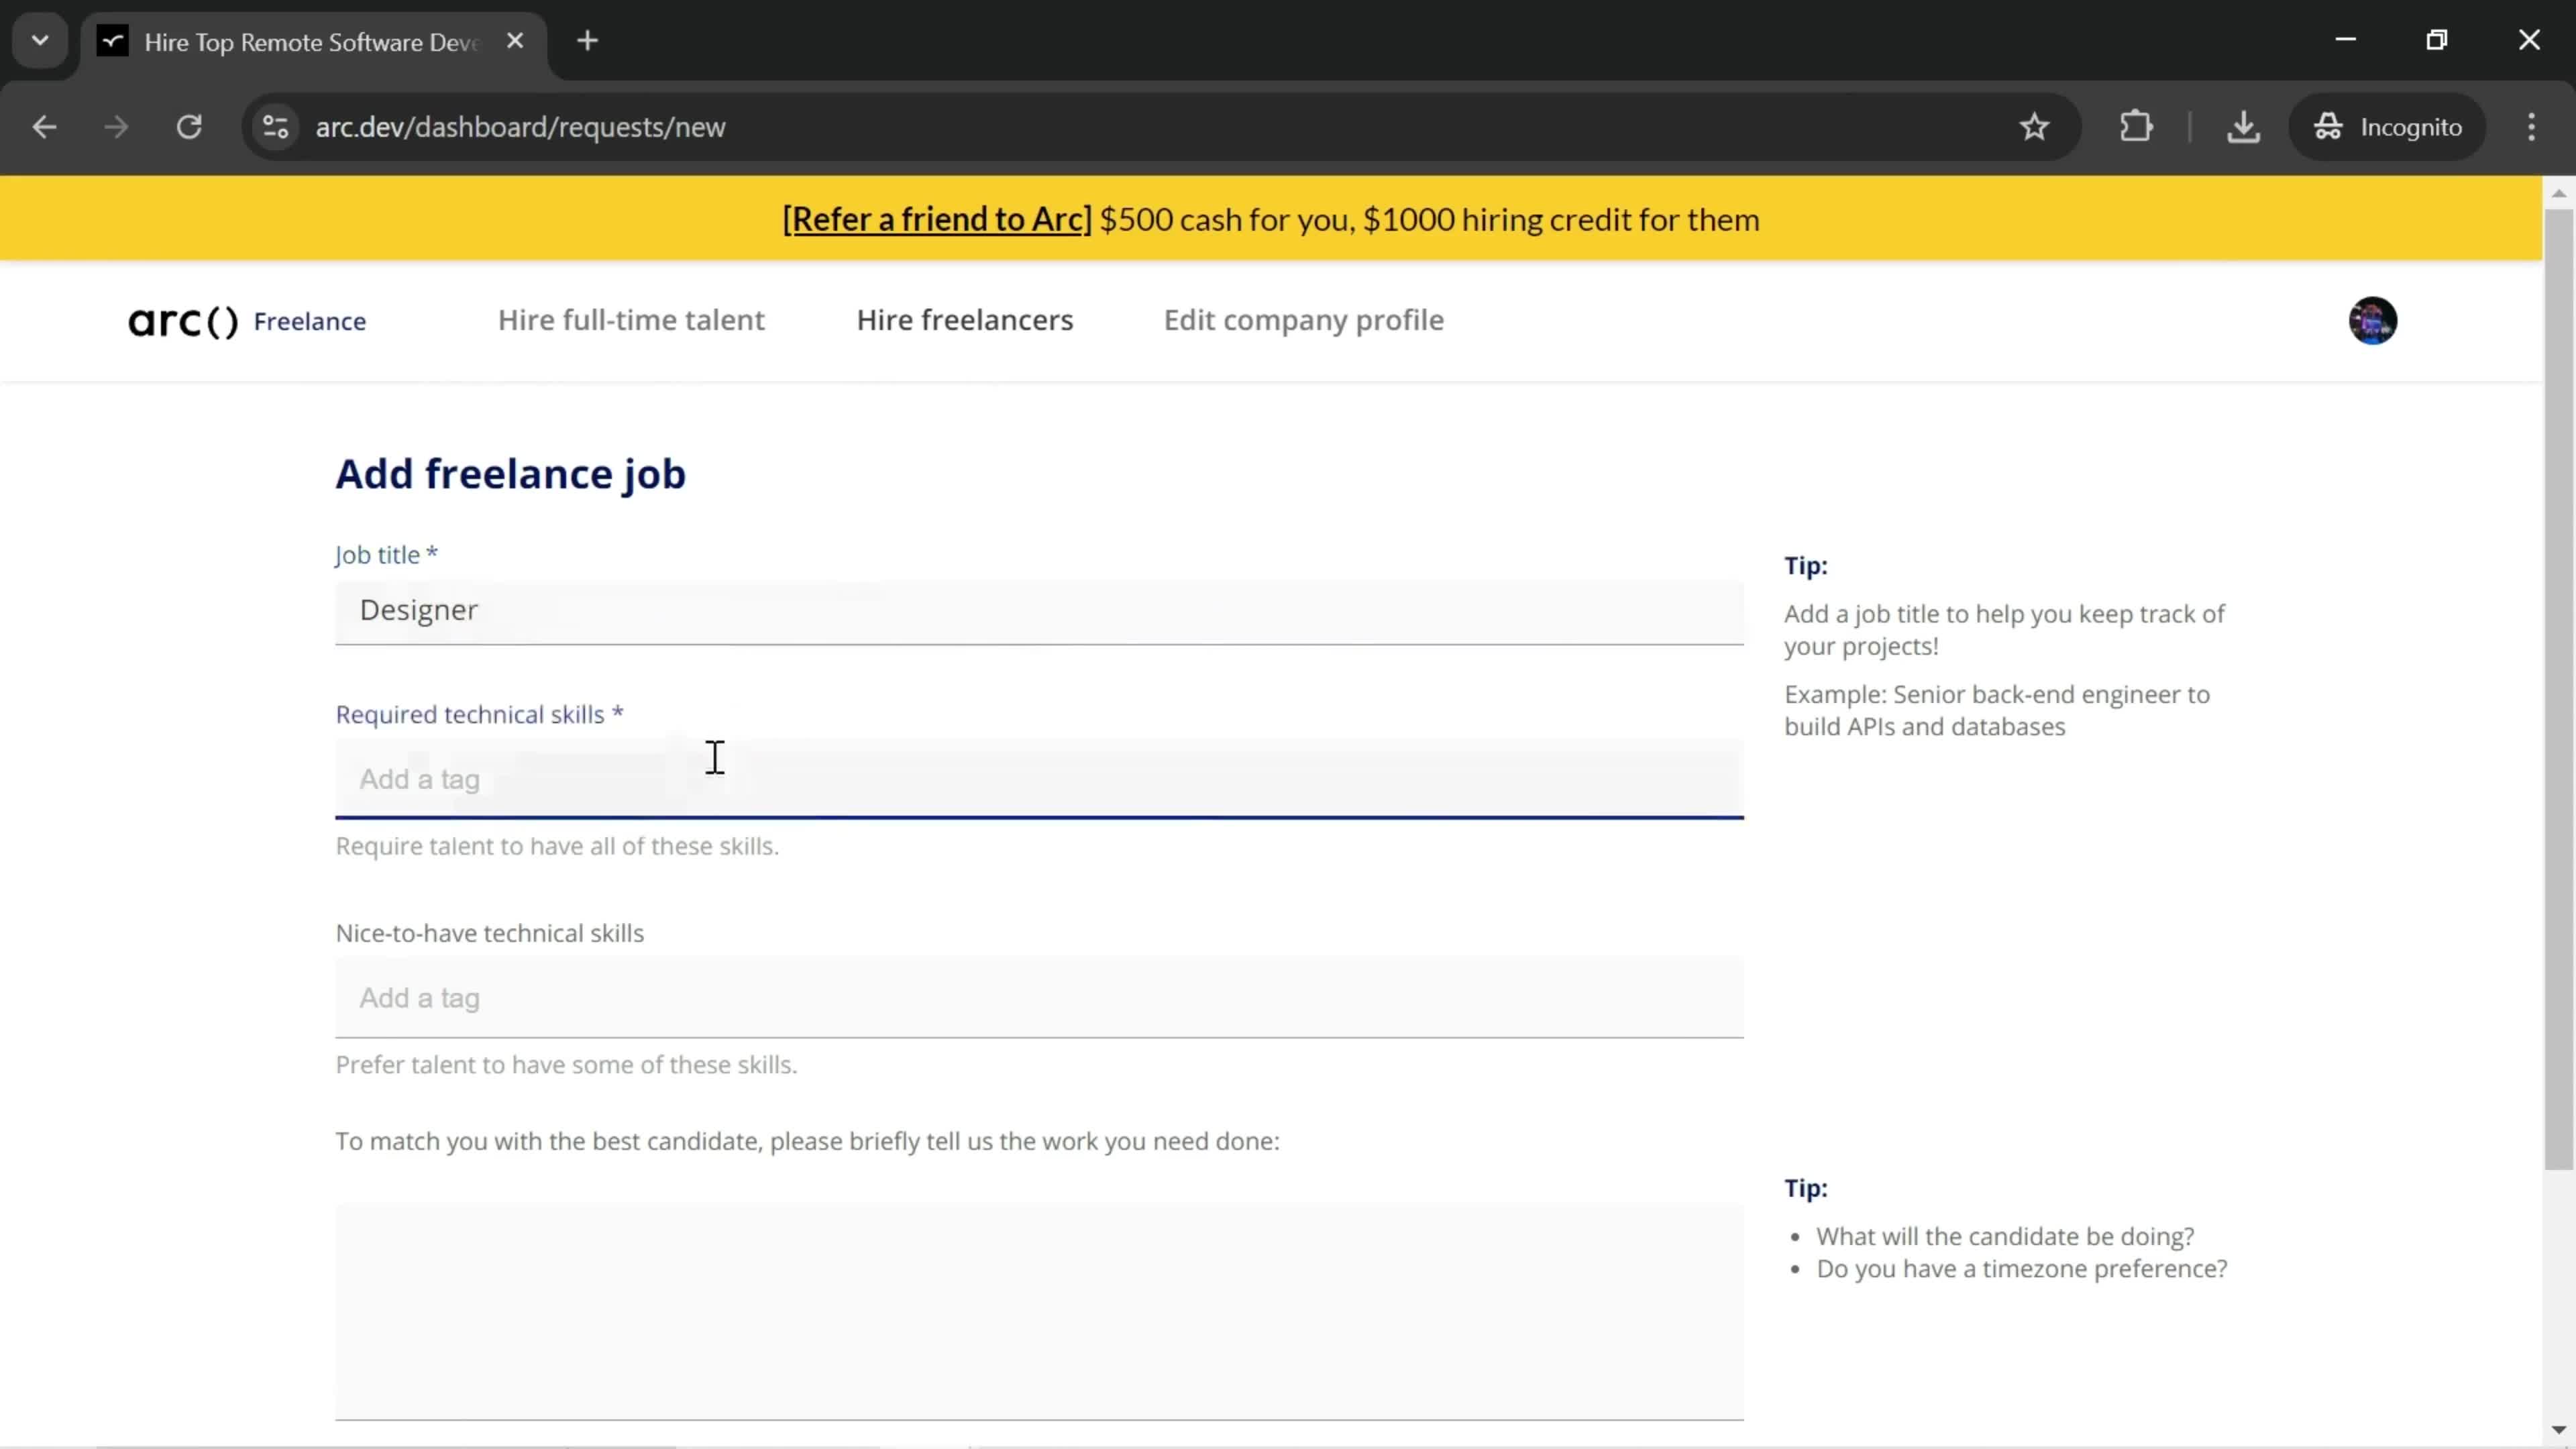Click the arc() Freelance logo
This screenshot has height=1449, width=2576.
[248, 320]
